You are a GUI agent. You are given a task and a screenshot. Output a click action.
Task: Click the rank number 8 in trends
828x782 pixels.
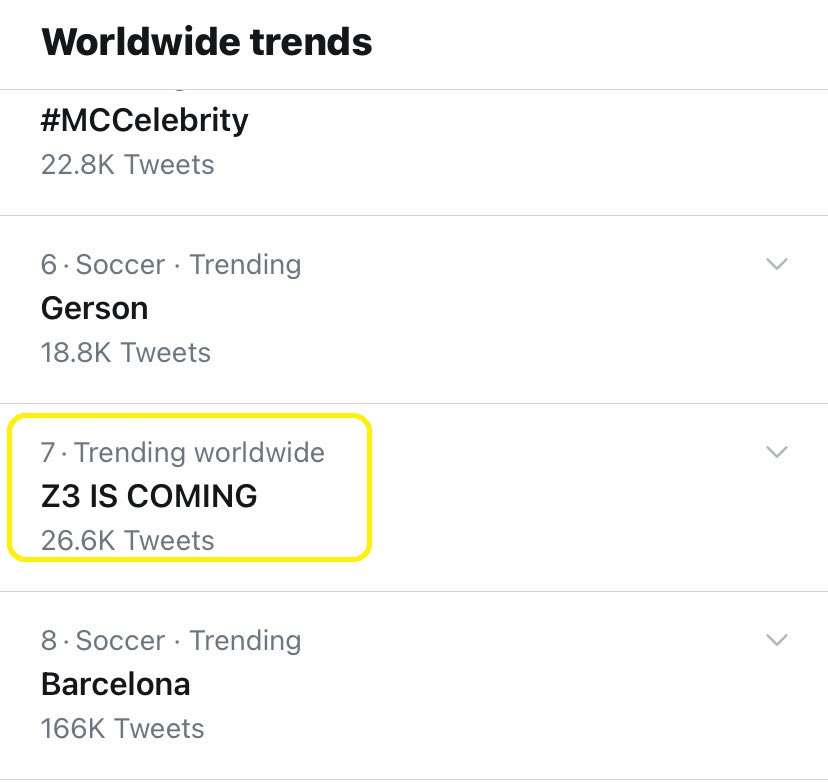click(x=49, y=640)
